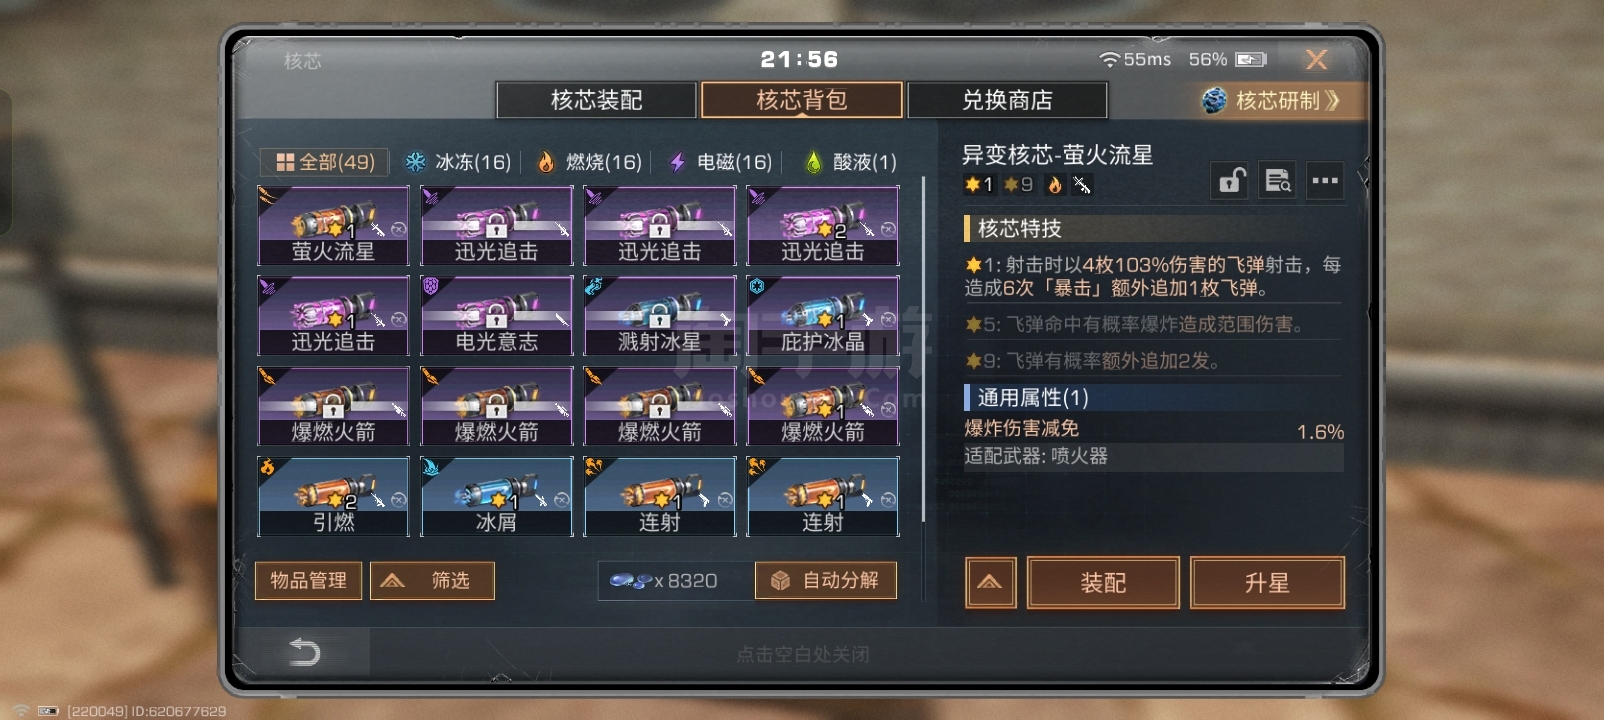This screenshot has height=720, width=1604.
Task: Expand the 筛选 filter options
Action: tap(432, 581)
